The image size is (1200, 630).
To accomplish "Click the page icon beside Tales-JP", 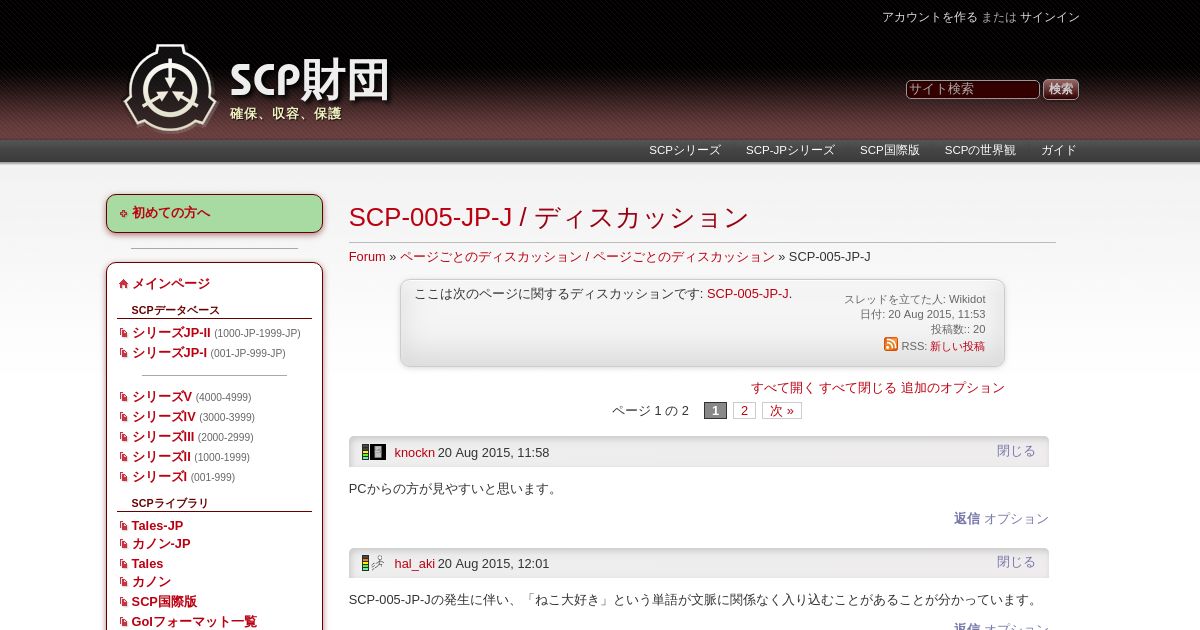I will click(124, 526).
